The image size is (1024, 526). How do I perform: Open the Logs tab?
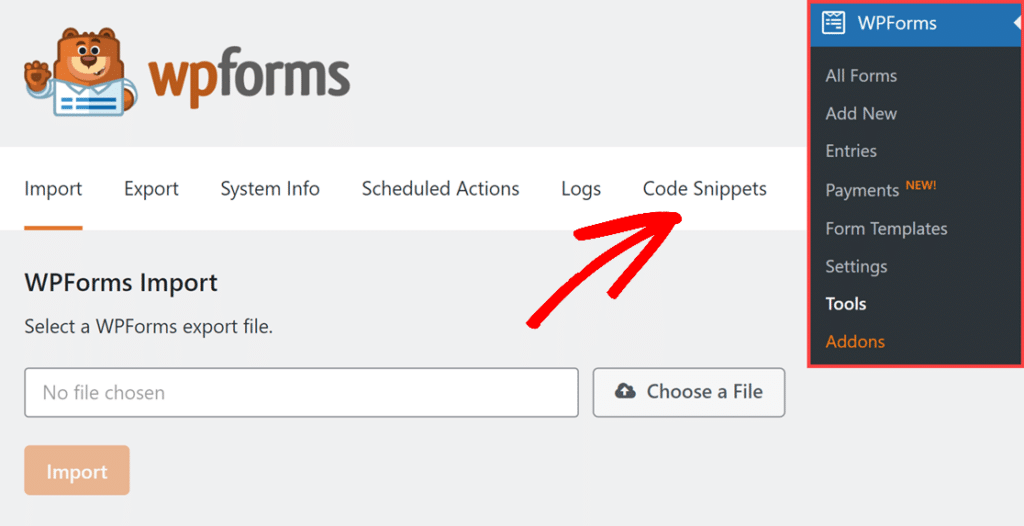point(581,189)
